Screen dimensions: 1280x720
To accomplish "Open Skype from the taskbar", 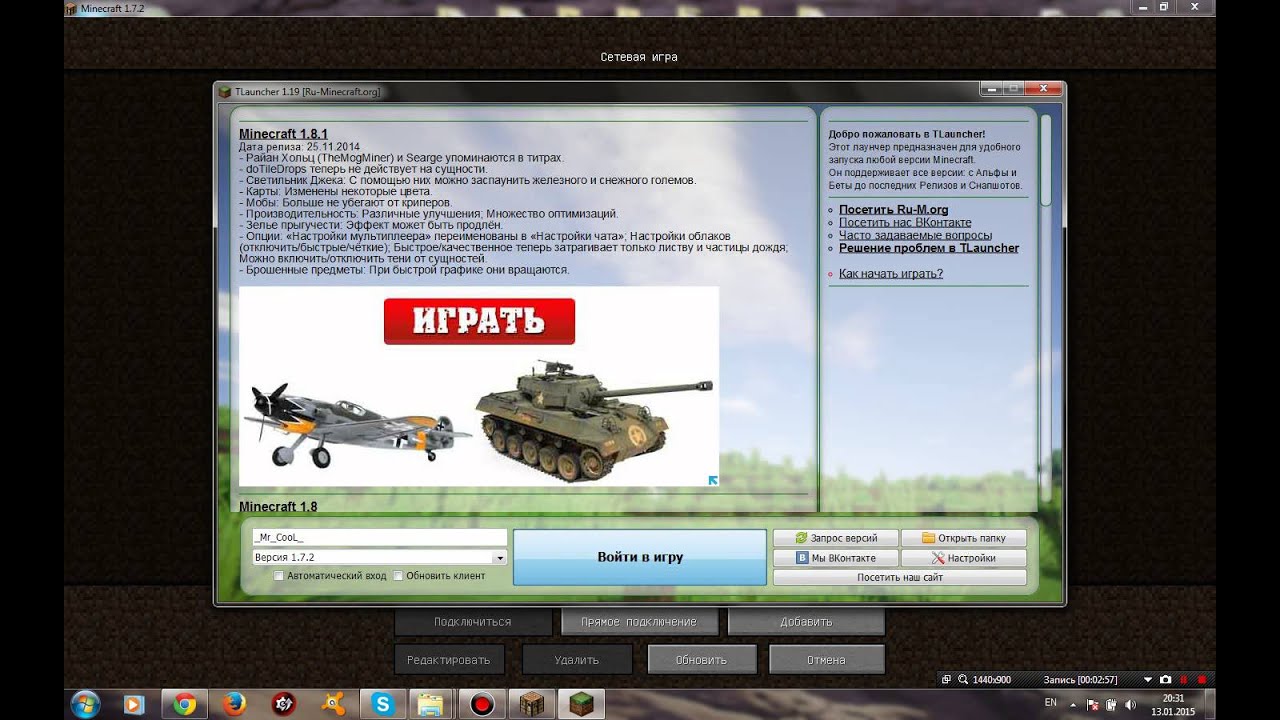I will (383, 704).
